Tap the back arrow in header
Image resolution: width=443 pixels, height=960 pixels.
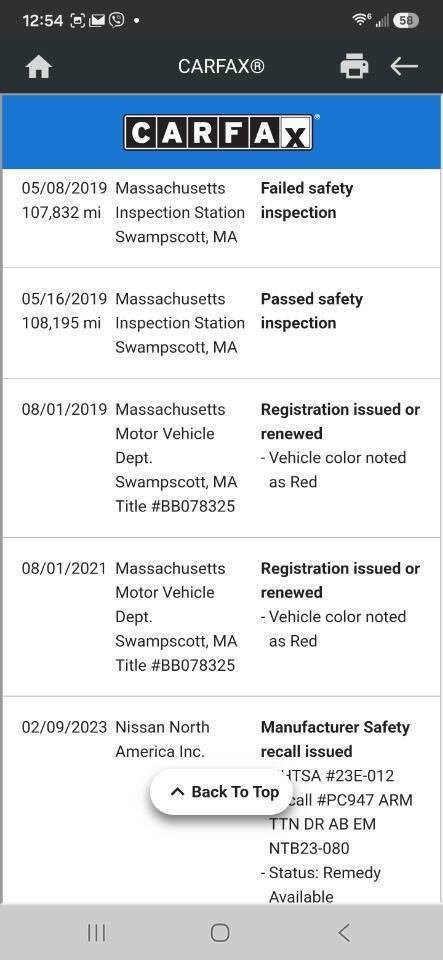pos(404,66)
